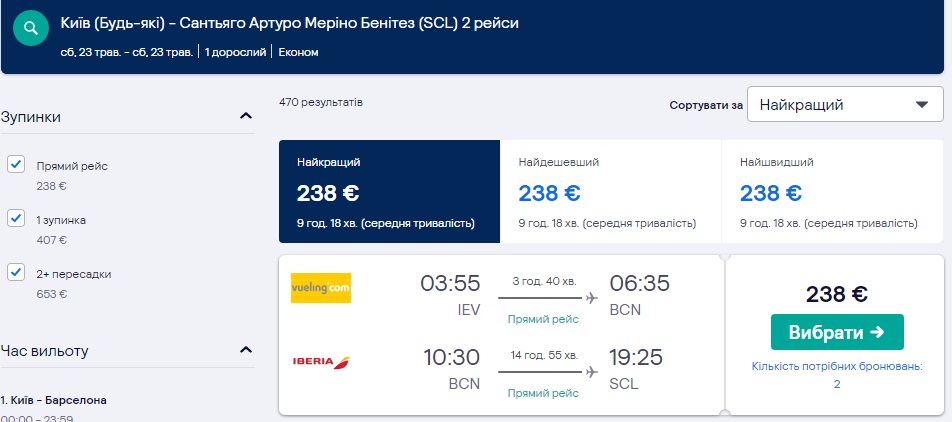Uncheck the Прямий рейс checkbox
Screen dimensions: 952x422
[x=16, y=165]
